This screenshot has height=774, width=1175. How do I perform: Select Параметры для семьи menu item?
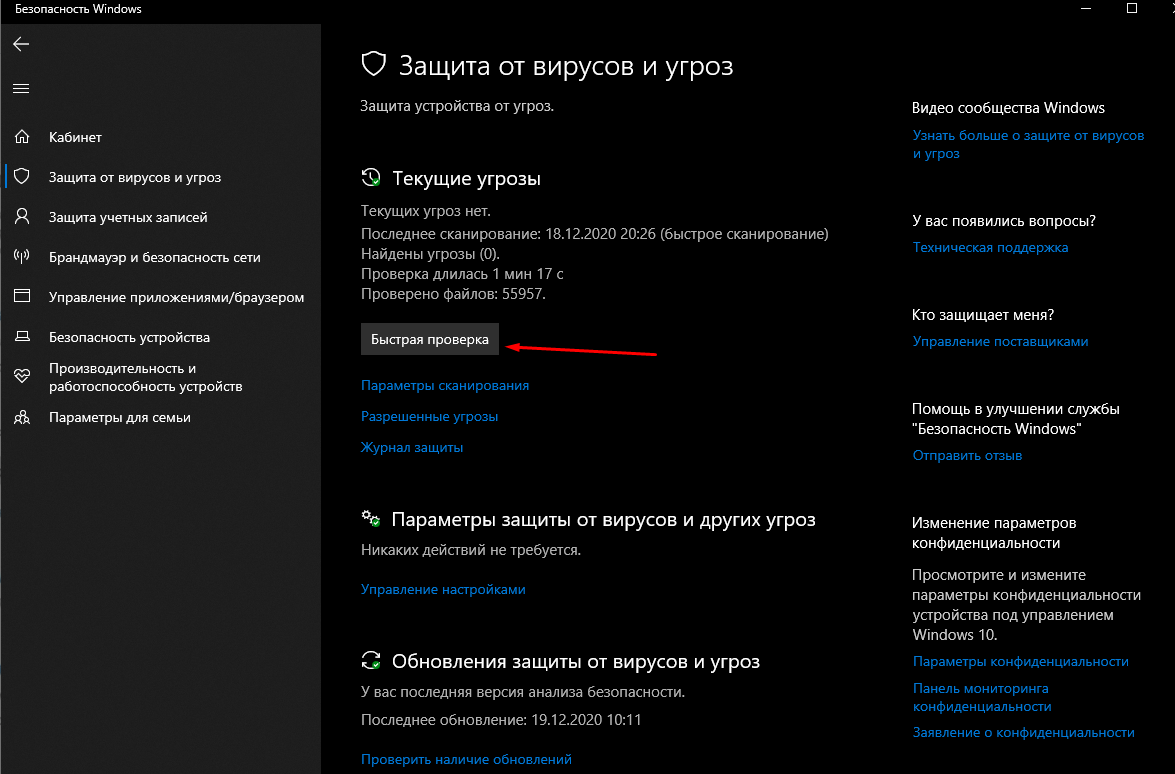pos(119,417)
